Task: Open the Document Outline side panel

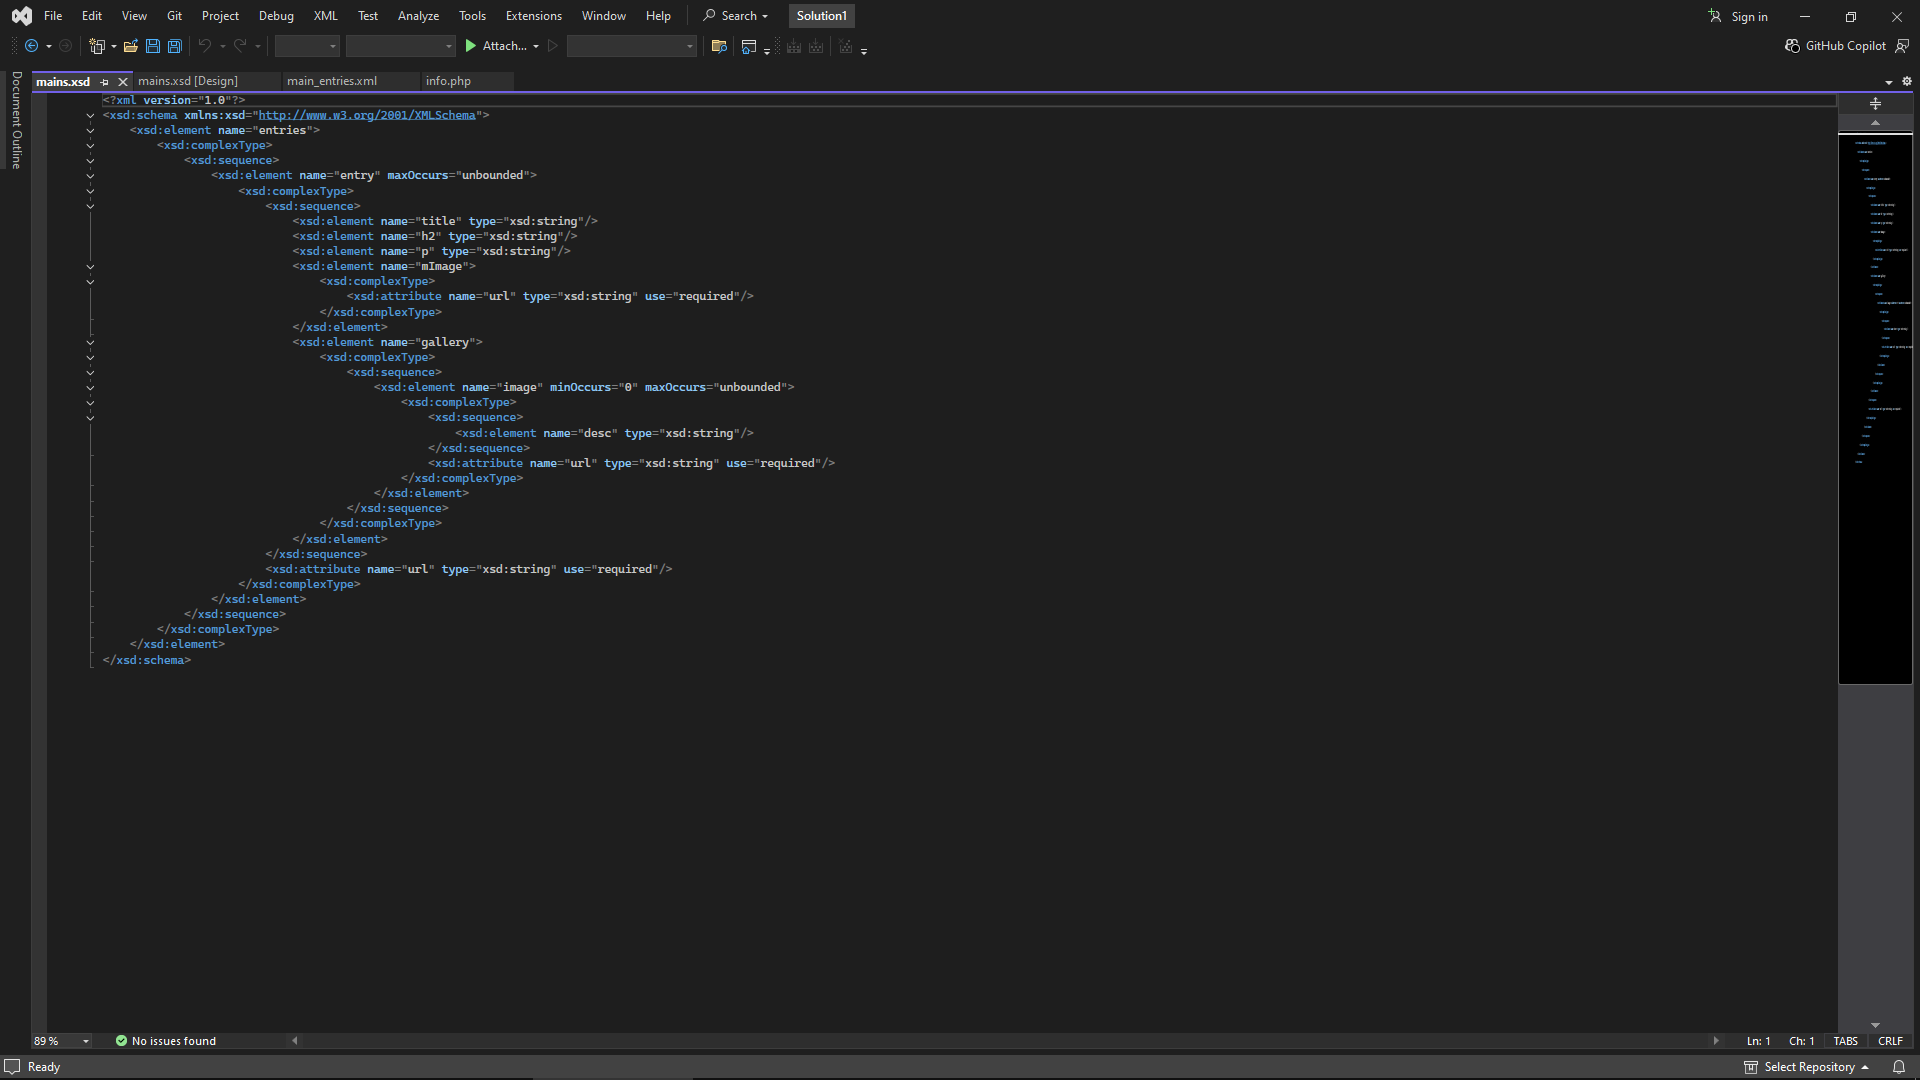Action: pos(17,120)
